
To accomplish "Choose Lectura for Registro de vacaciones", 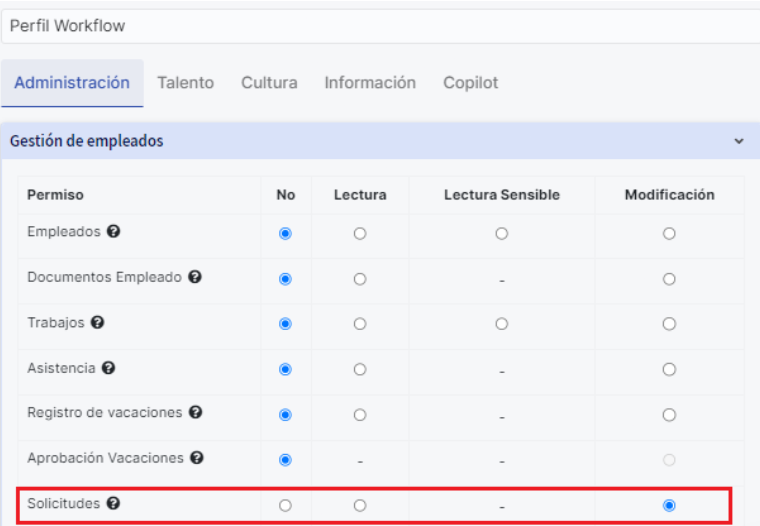I will click(360, 415).
